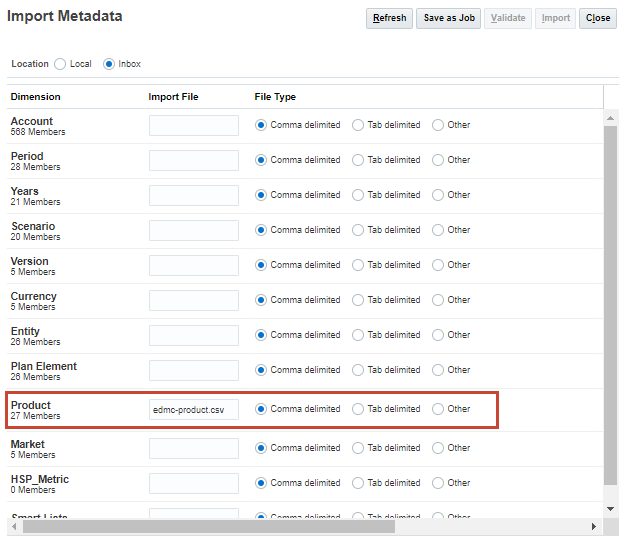Click Plan Element import file field
Screen dimensions: 626x543
194,371
